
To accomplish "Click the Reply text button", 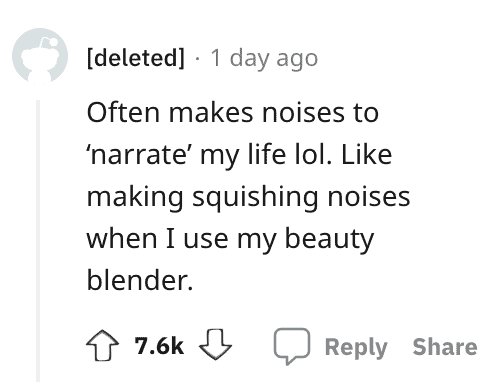I will pyautogui.click(x=356, y=348).
